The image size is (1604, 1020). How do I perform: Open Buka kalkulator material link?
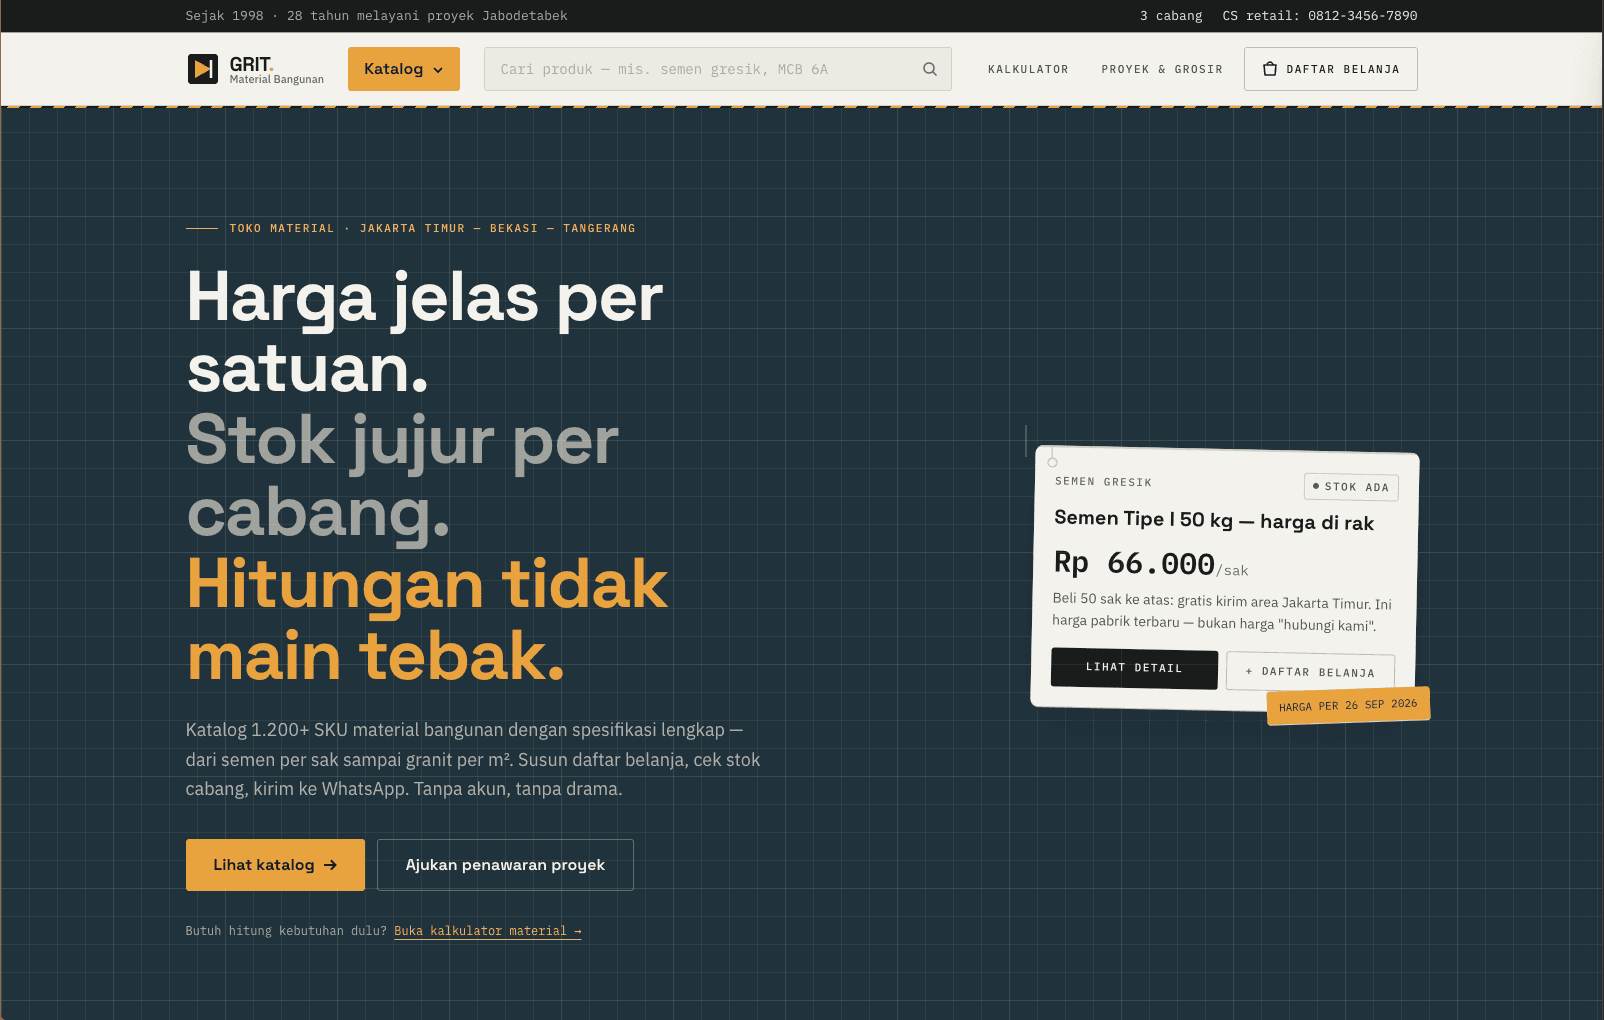point(488,931)
